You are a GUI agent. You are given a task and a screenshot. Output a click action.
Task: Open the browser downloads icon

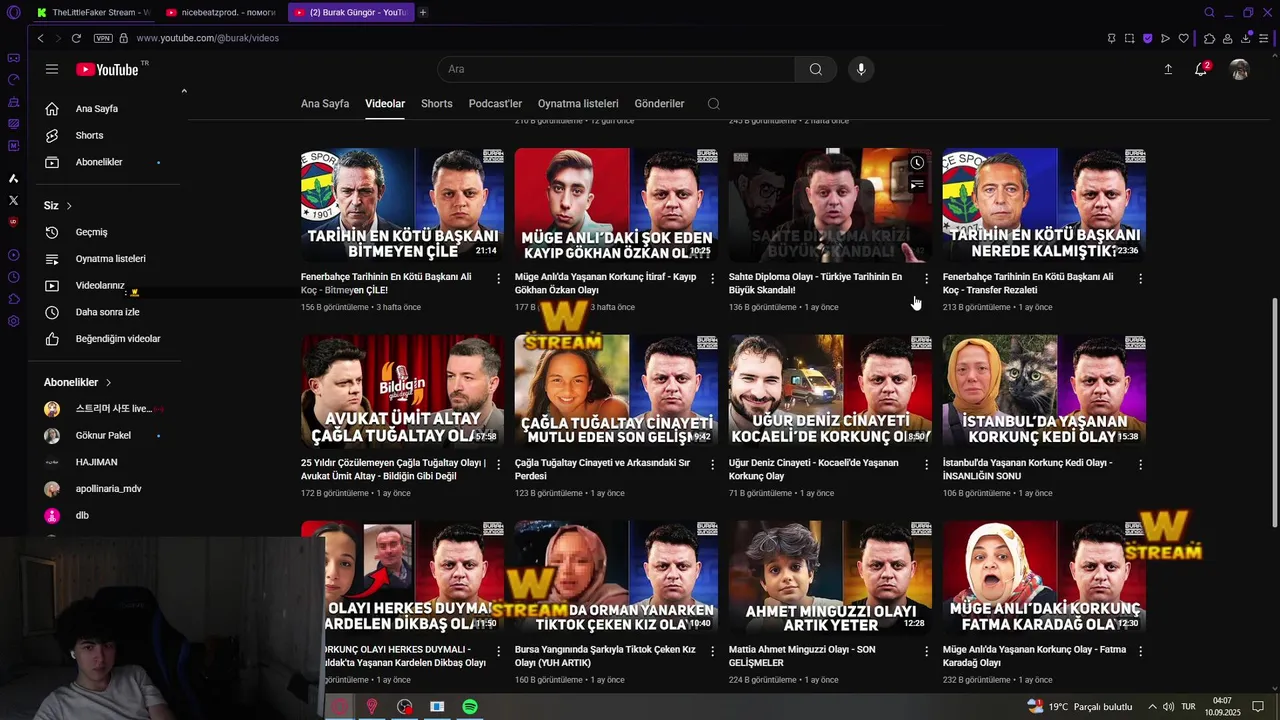tap(1246, 38)
